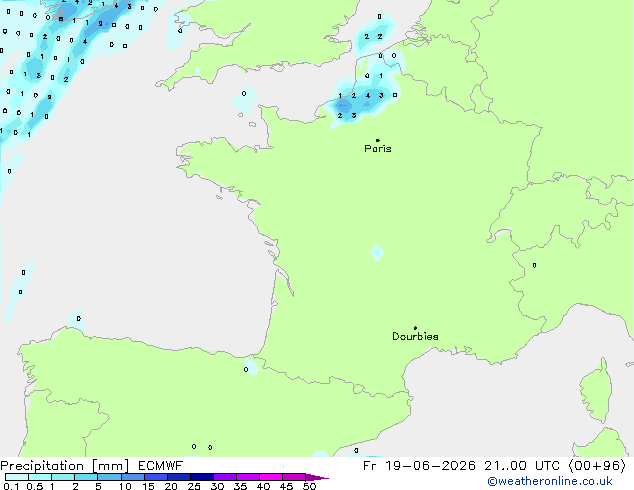634x490 pixels.
Task: Click the 0 value in the English Channel
Action: [244, 93]
